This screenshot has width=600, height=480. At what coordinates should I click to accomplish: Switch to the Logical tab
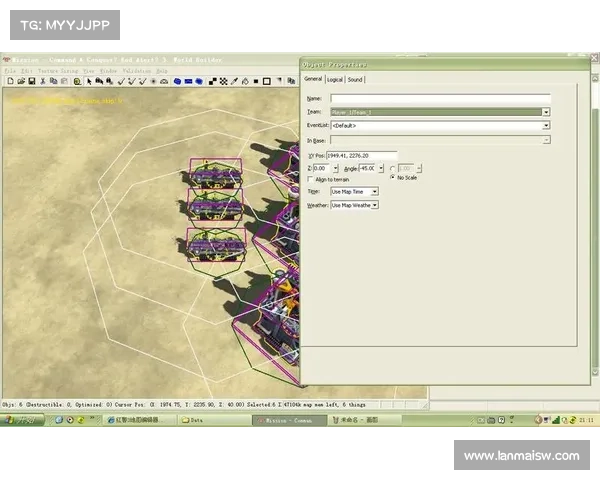click(x=335, y=80)
